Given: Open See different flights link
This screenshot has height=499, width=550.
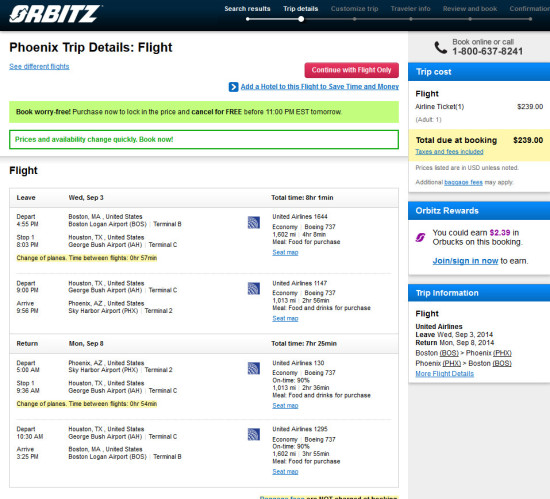Looking at the screenshot, I should click(x=39, y=67).
